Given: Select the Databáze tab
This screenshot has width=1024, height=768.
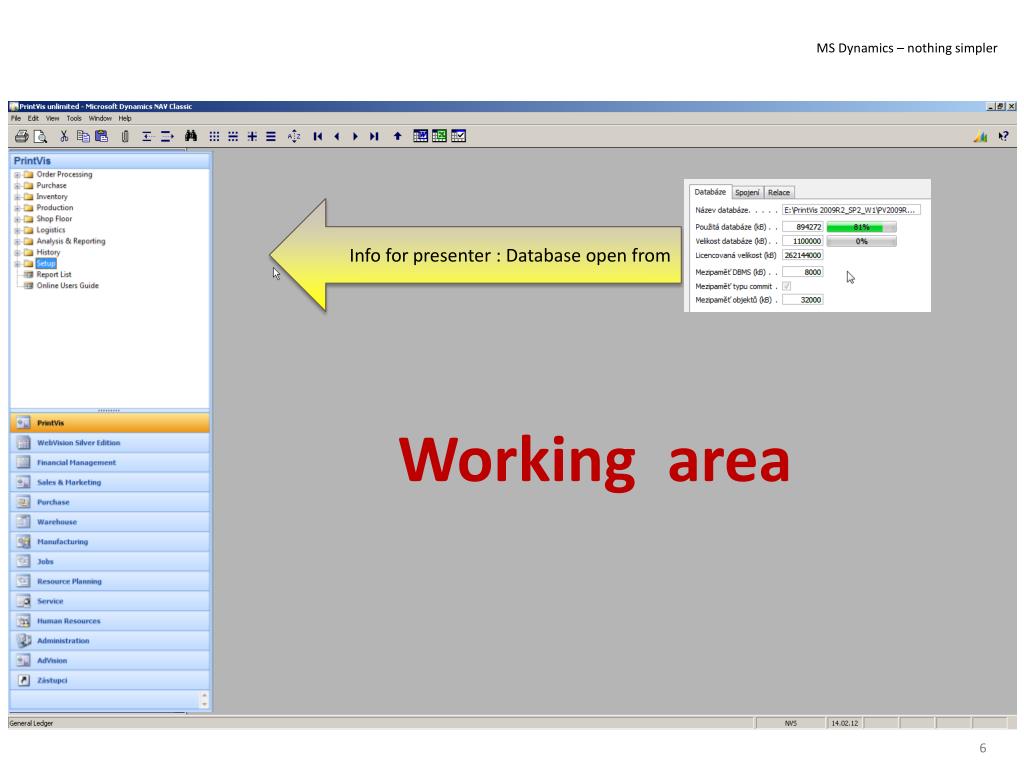Looking at the screenshot, I should point(710,191).
